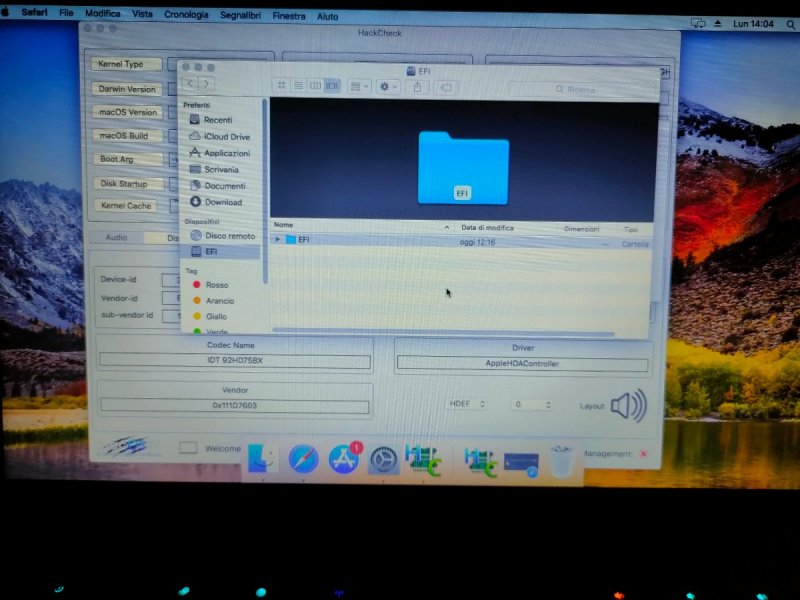Click the edit tags button in Finder toolbar
Image resolution: width=800 pixels, height=600 pixels.
click(x=445, y=88)
